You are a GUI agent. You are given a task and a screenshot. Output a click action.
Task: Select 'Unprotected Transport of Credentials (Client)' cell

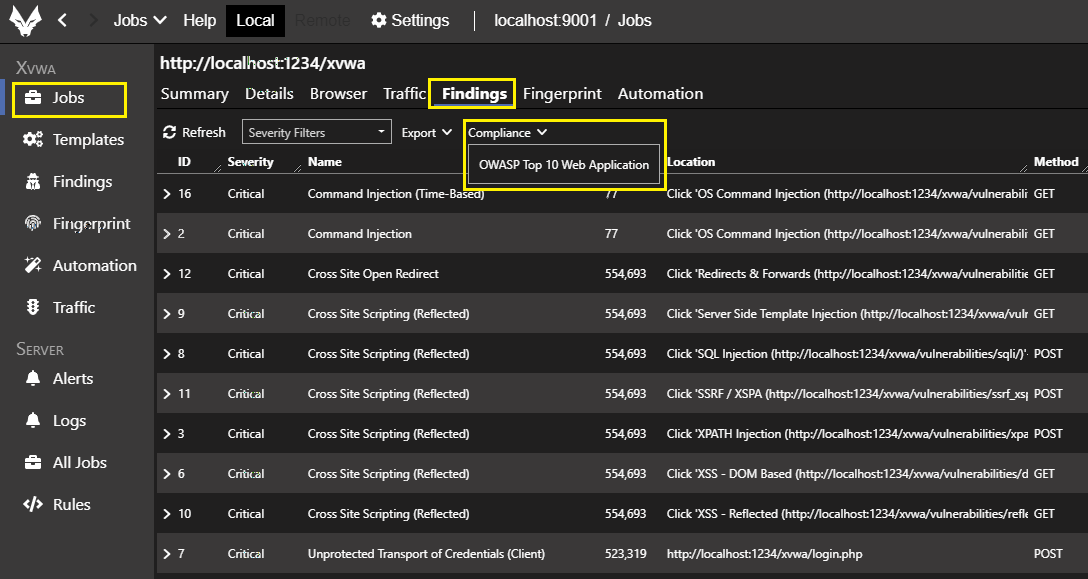(x=426, y=553)
